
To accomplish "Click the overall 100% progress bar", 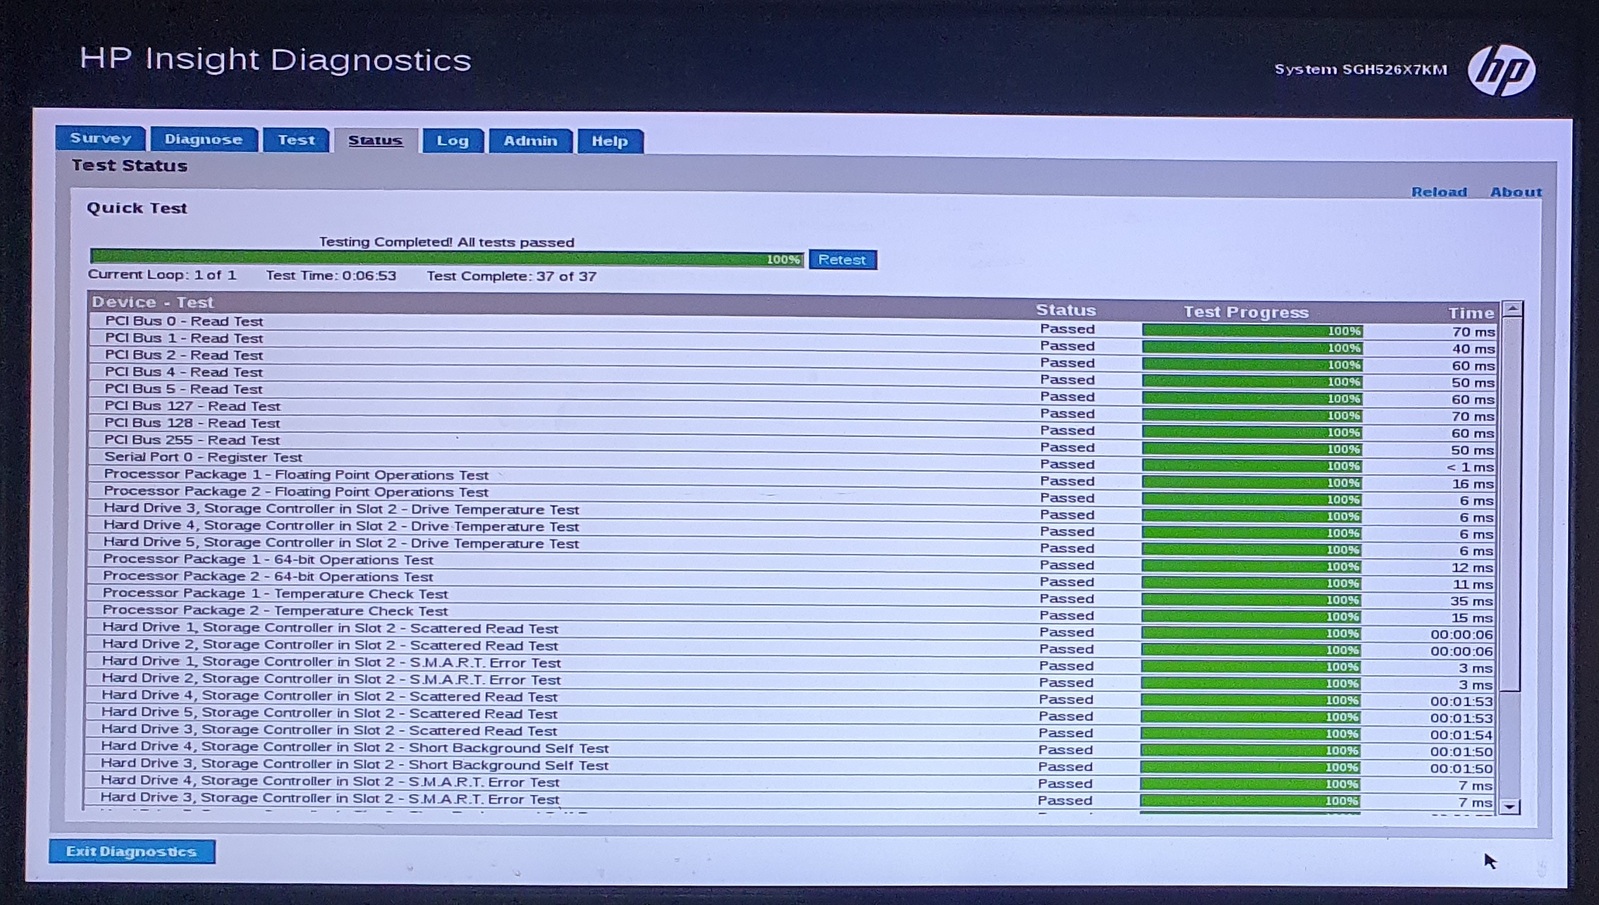I will [446, 259].
